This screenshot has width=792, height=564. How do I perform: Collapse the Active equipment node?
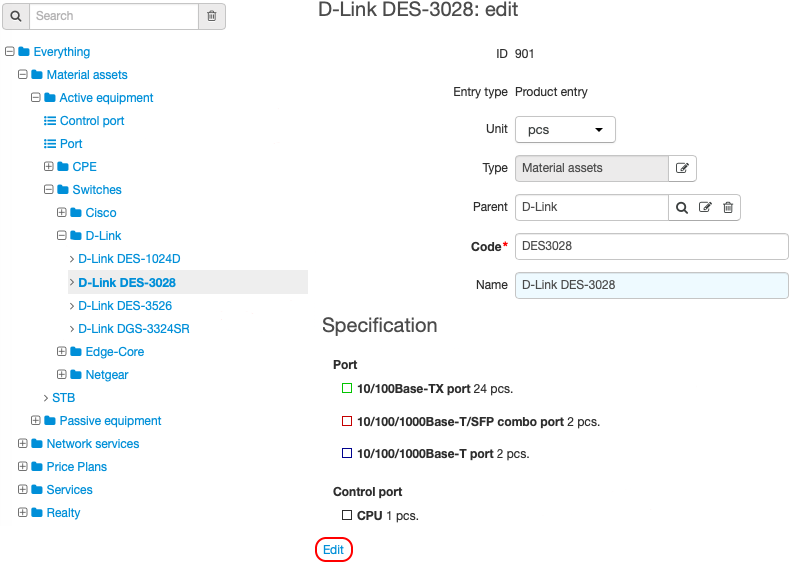(35, 97)
